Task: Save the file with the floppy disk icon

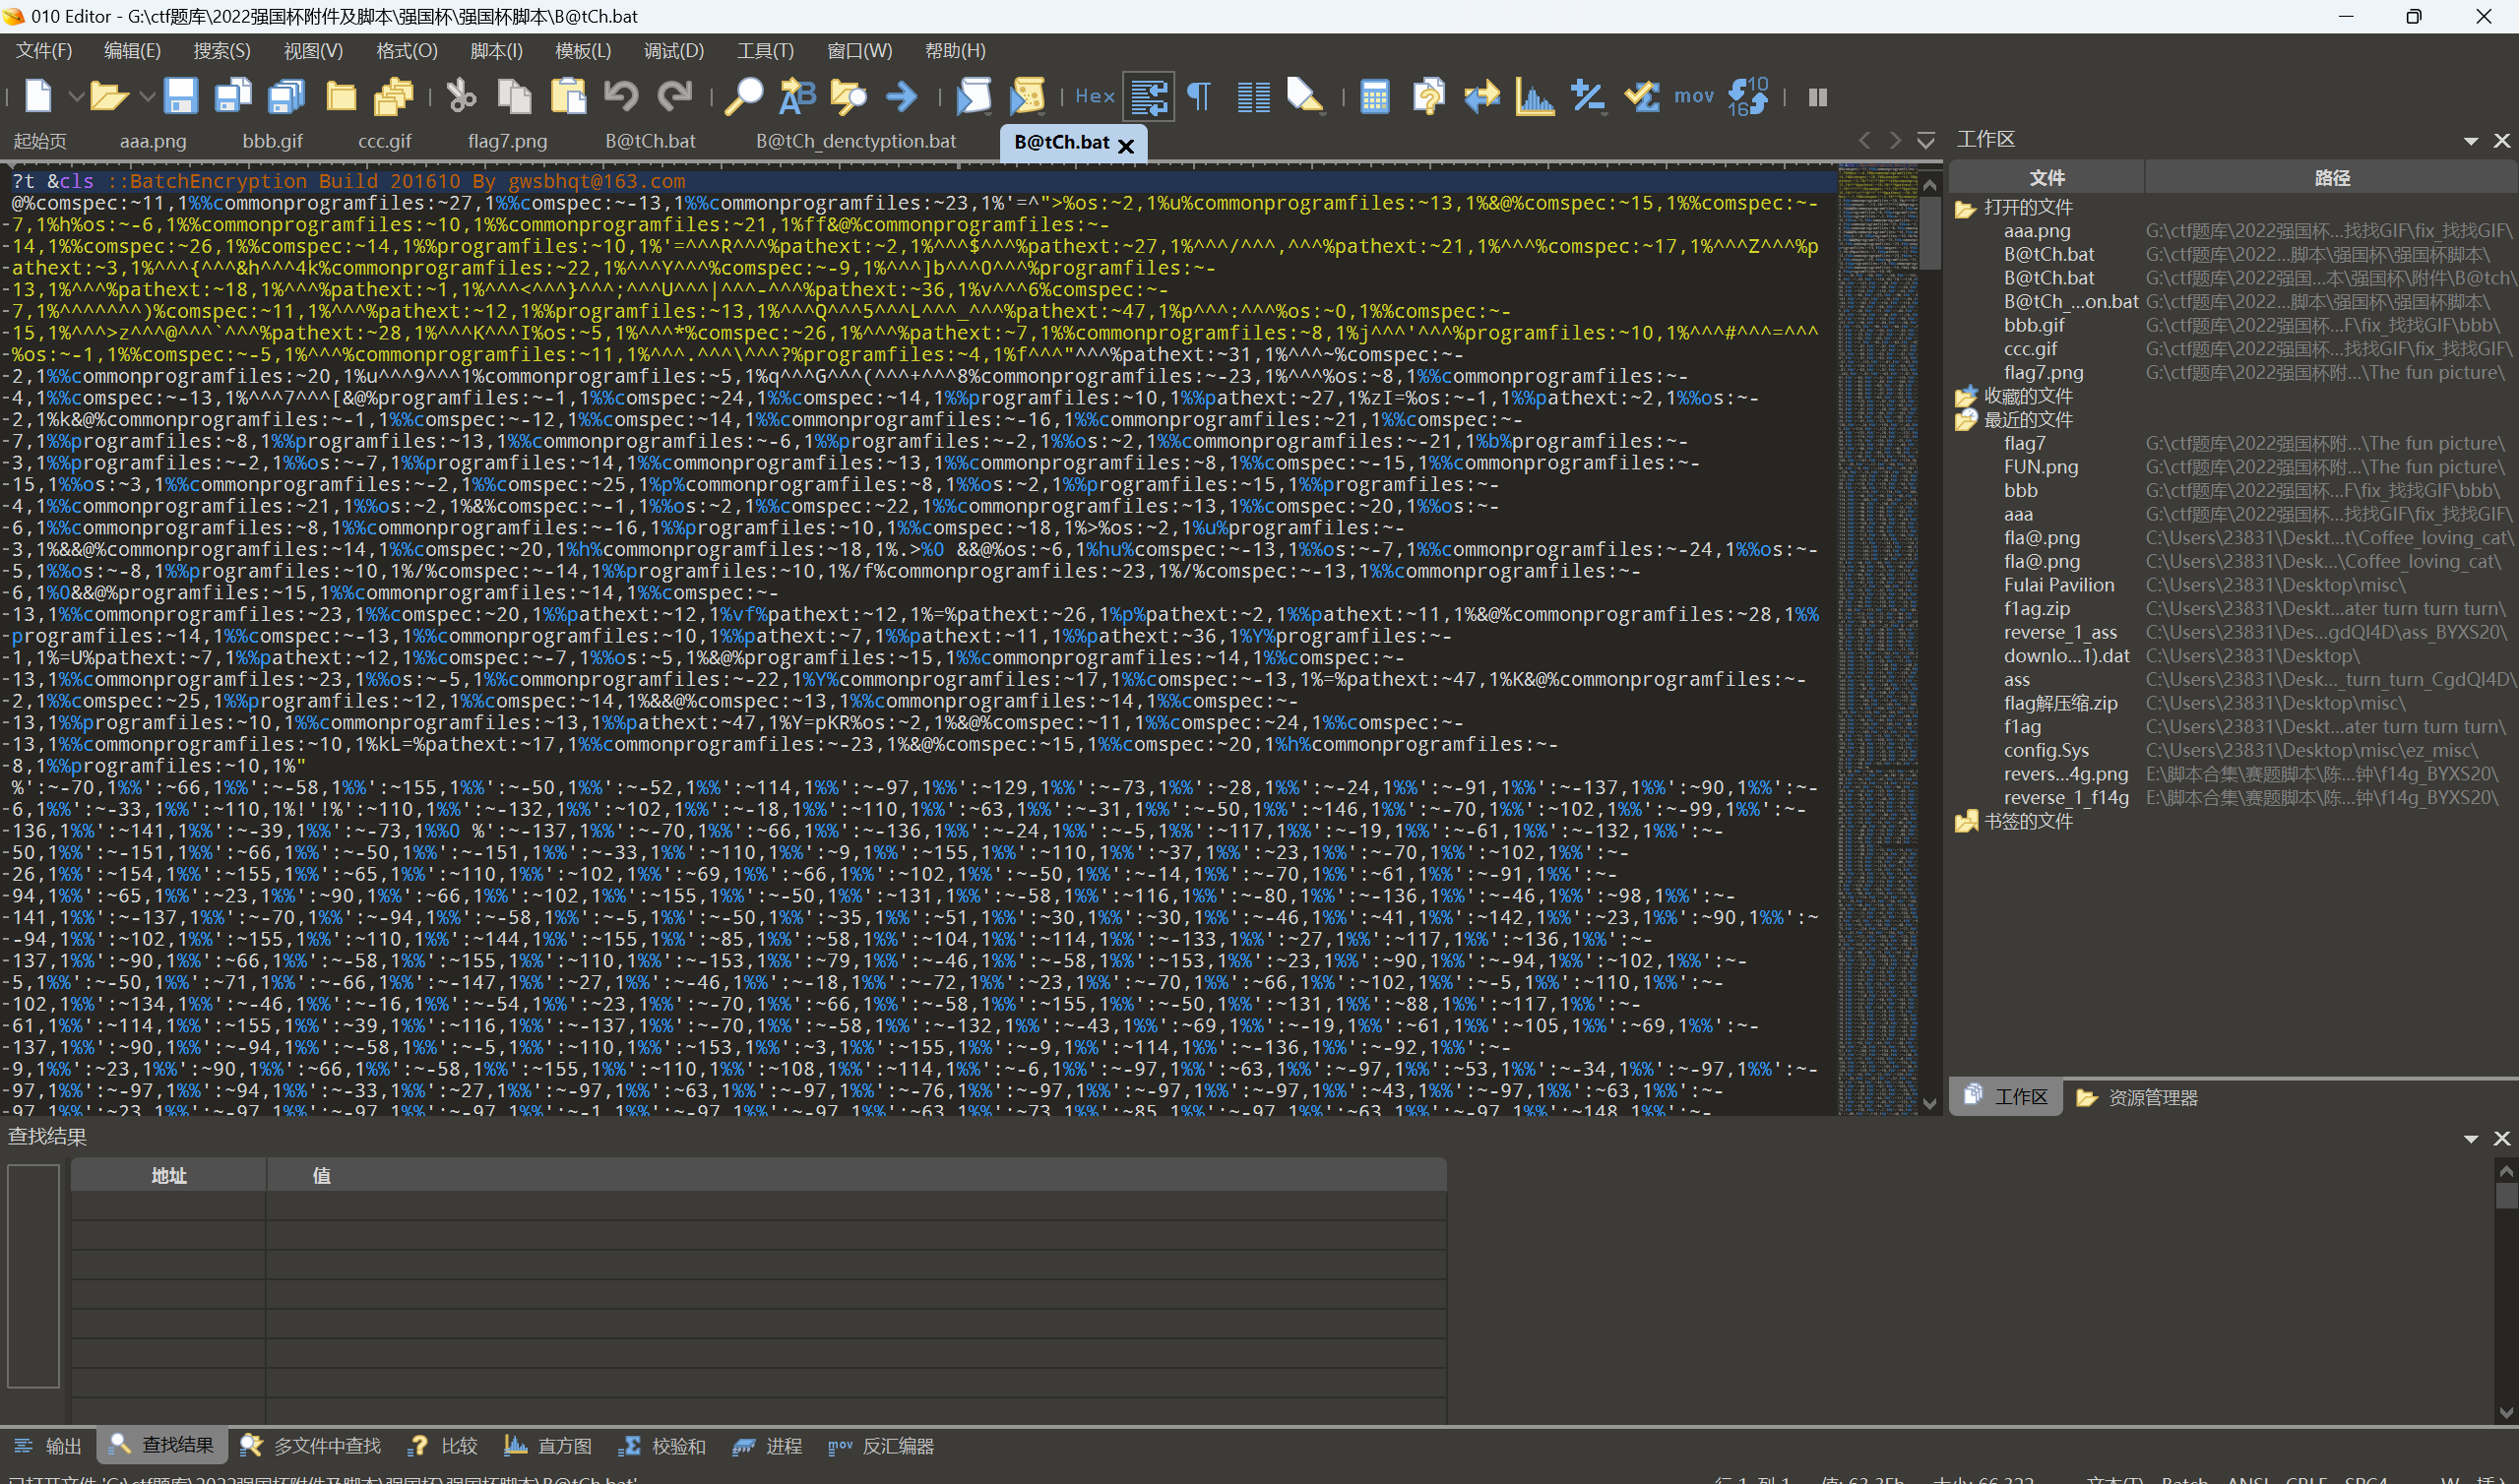Action: [x=180, y=96]
